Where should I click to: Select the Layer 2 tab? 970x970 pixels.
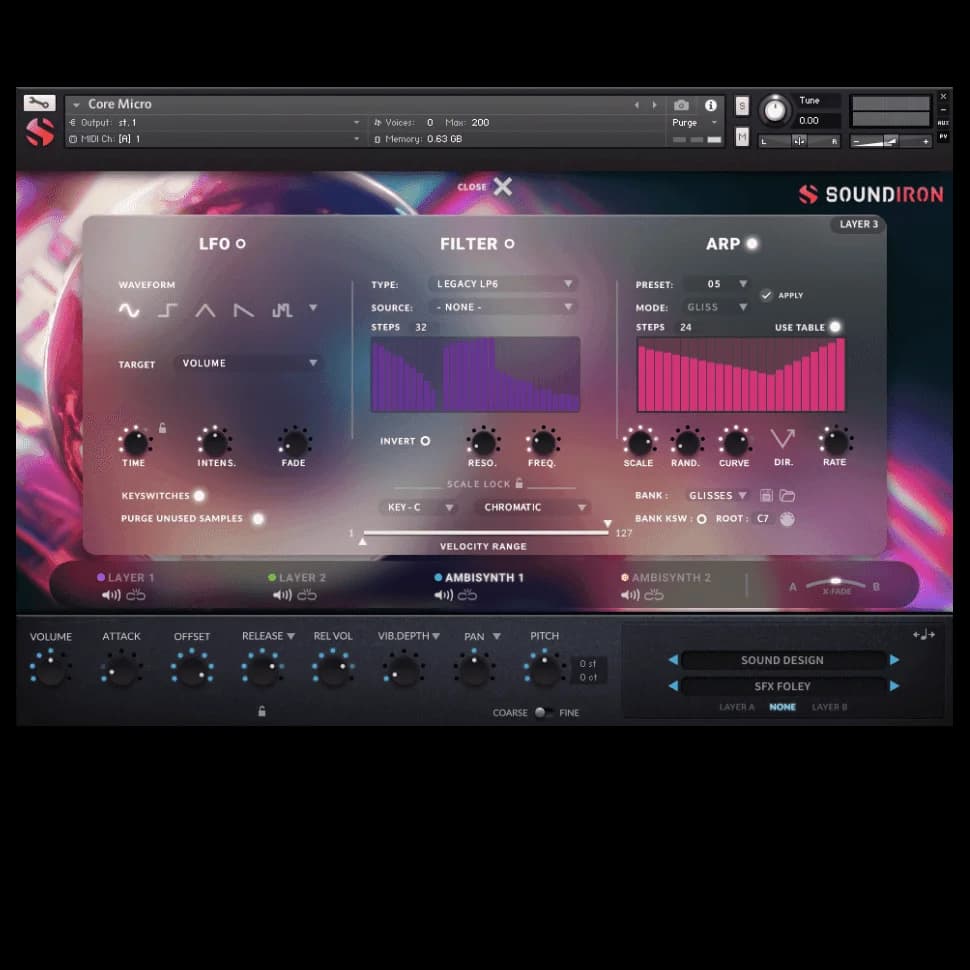302,578
